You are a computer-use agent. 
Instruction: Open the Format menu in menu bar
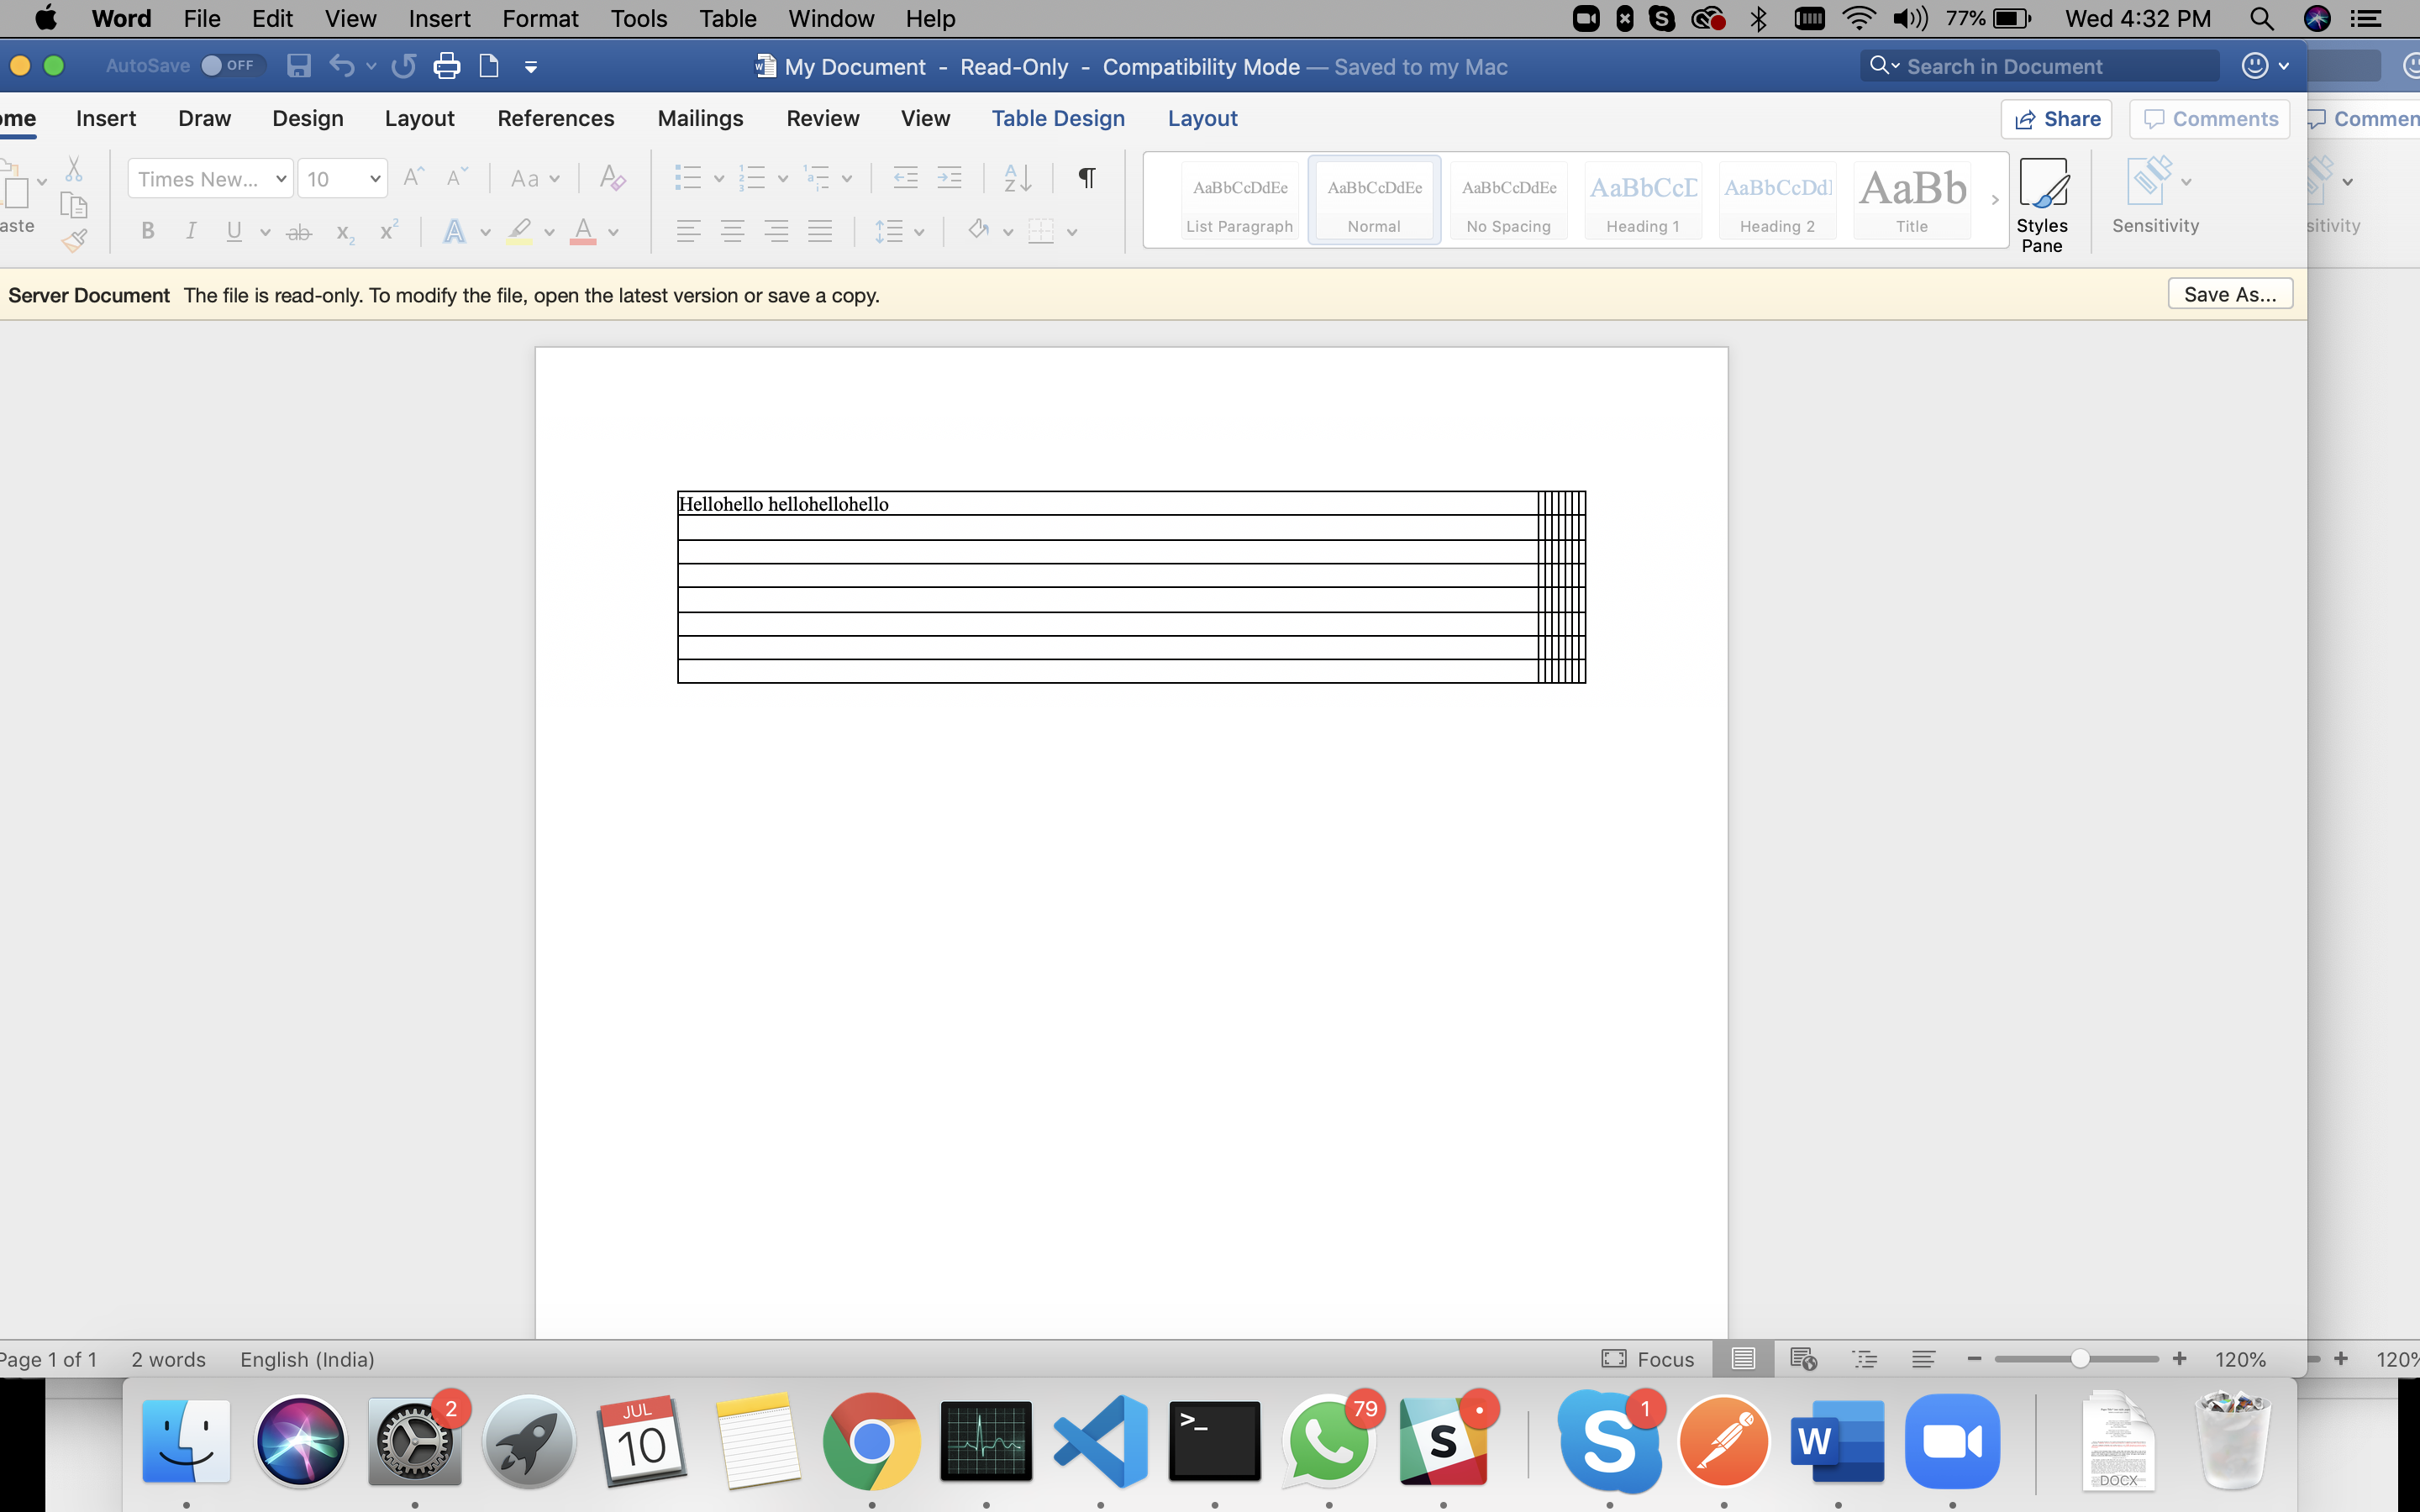(x=540, y=18)
